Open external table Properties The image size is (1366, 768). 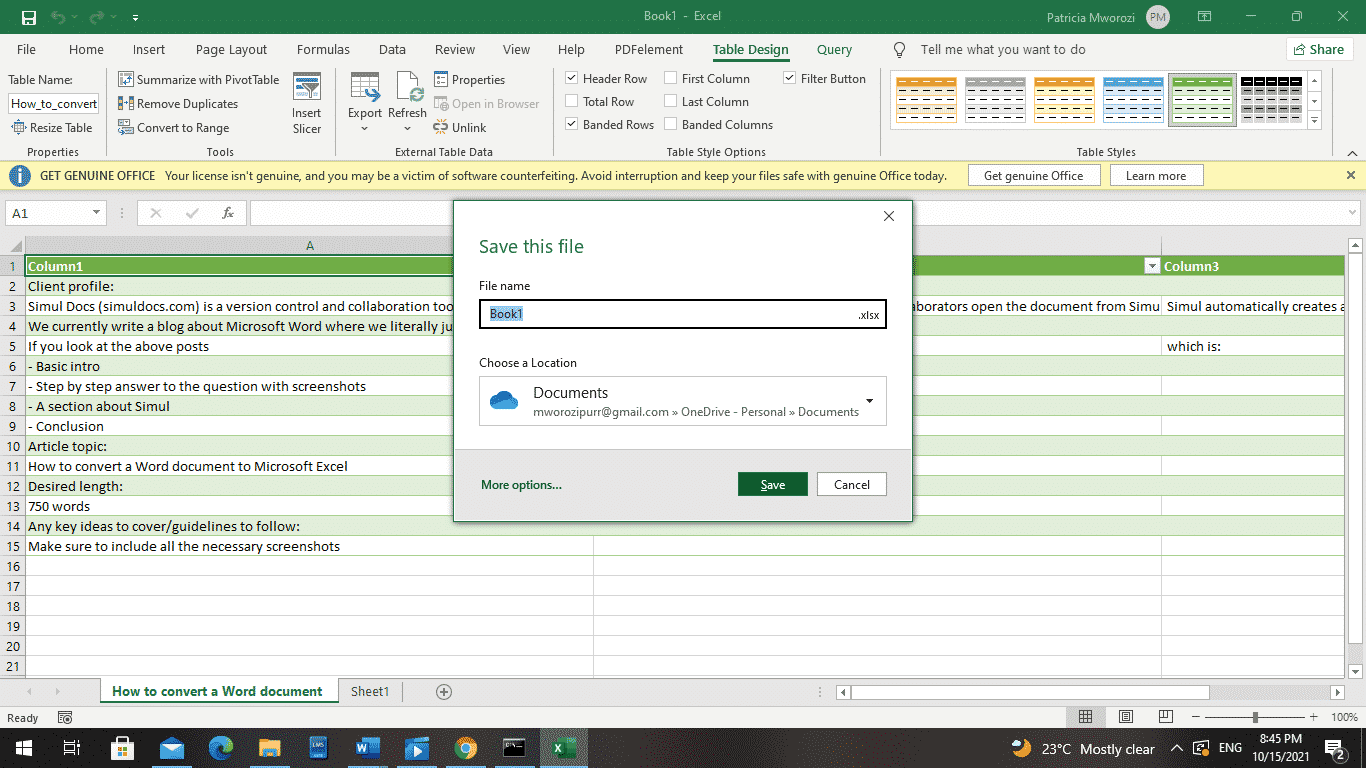pyautogui.click(x=470, y=79)
